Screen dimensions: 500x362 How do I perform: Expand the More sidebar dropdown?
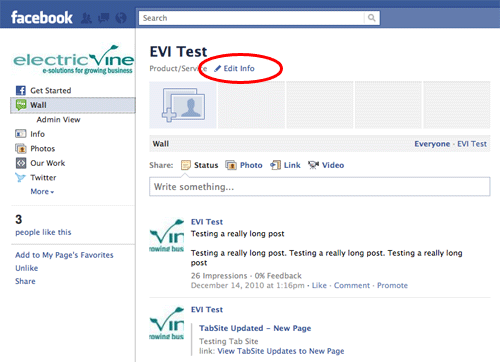pyautogui.click(x=42, y=192)
